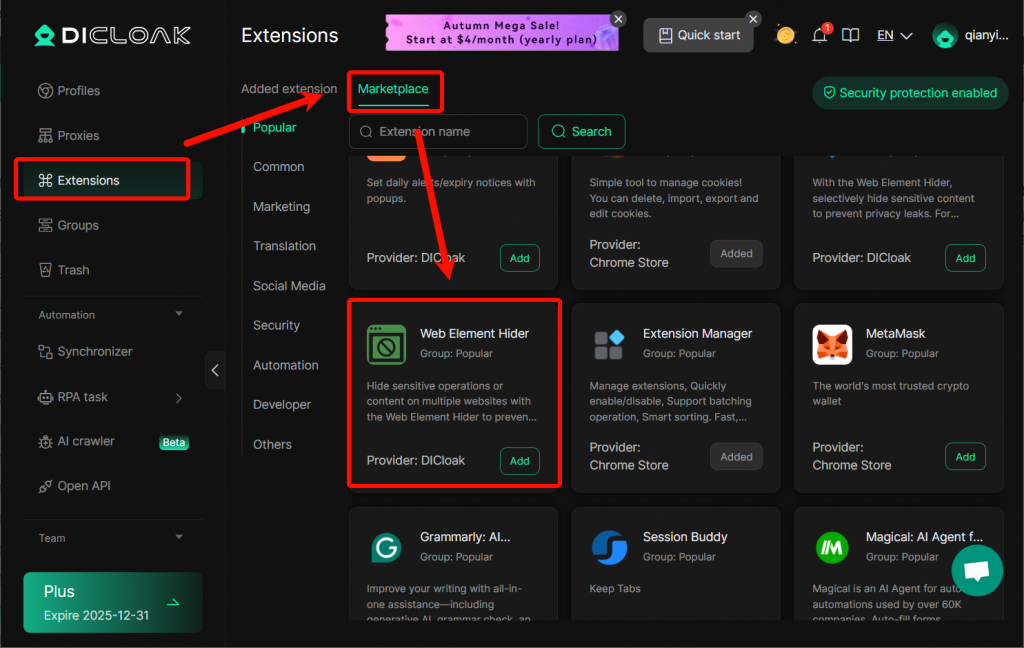
Task: Open the documentation book icon
Action: coord(850,36)
